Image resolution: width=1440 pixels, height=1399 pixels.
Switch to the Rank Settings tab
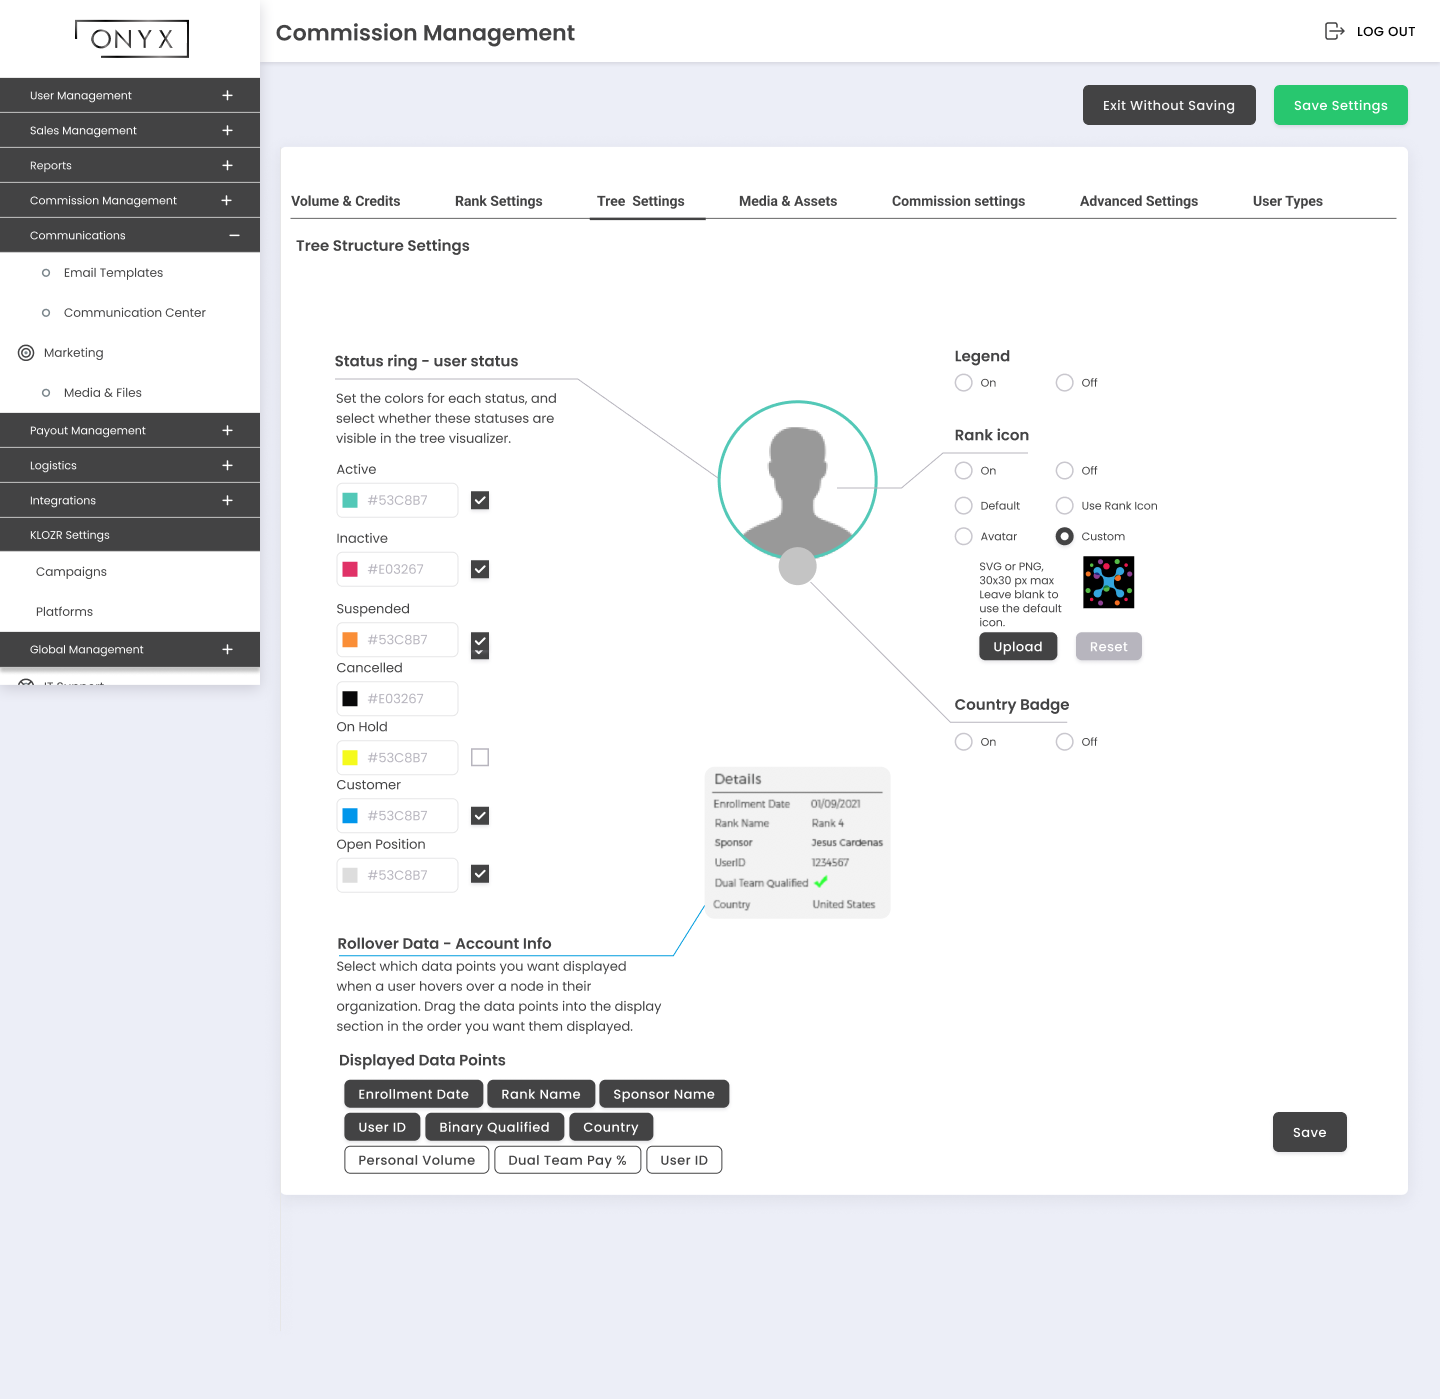pyautogui.click(x=498, y=201)
